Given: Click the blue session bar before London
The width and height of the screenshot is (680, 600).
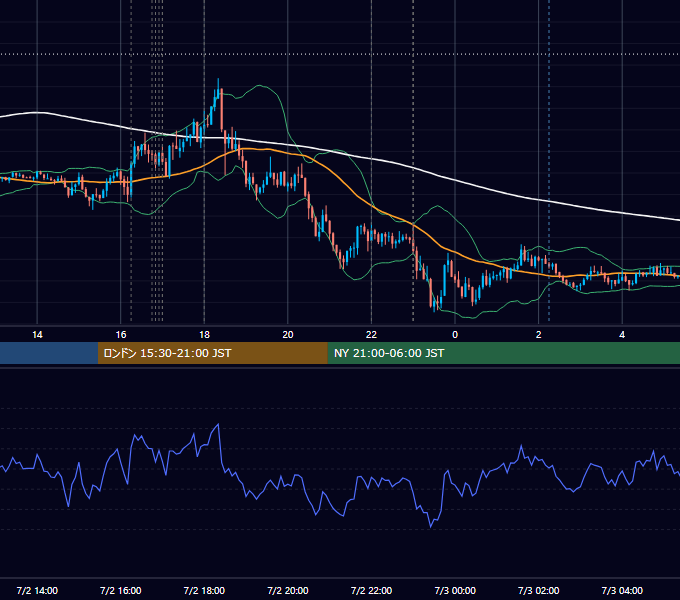Looking at the screenshot, I should coord(49,353).
